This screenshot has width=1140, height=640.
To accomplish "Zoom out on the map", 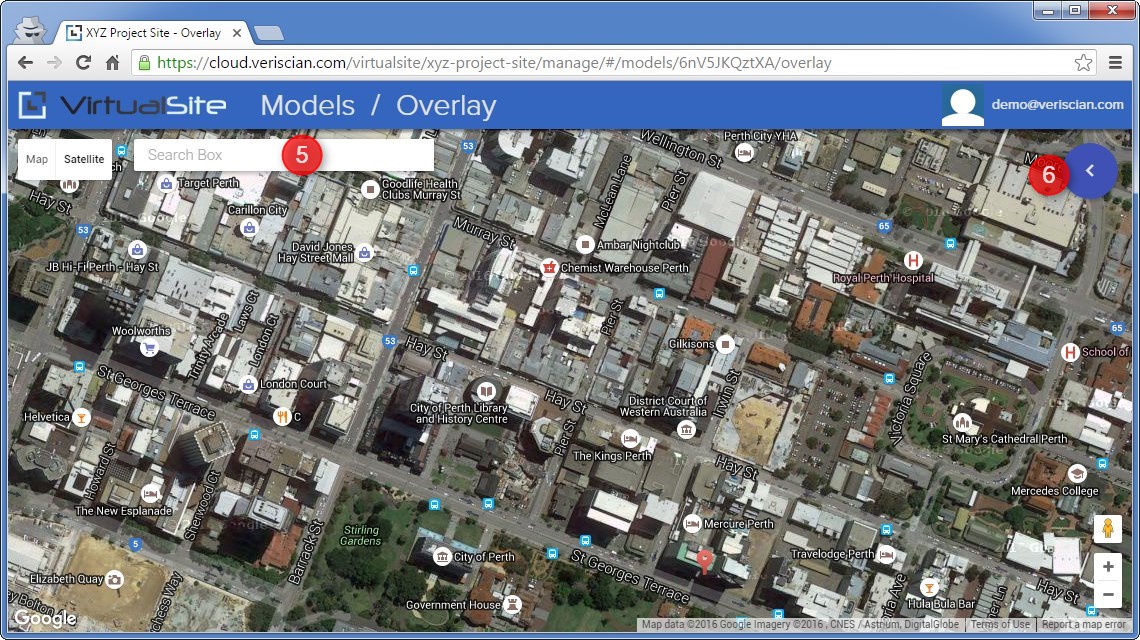I will point(1107,594).
